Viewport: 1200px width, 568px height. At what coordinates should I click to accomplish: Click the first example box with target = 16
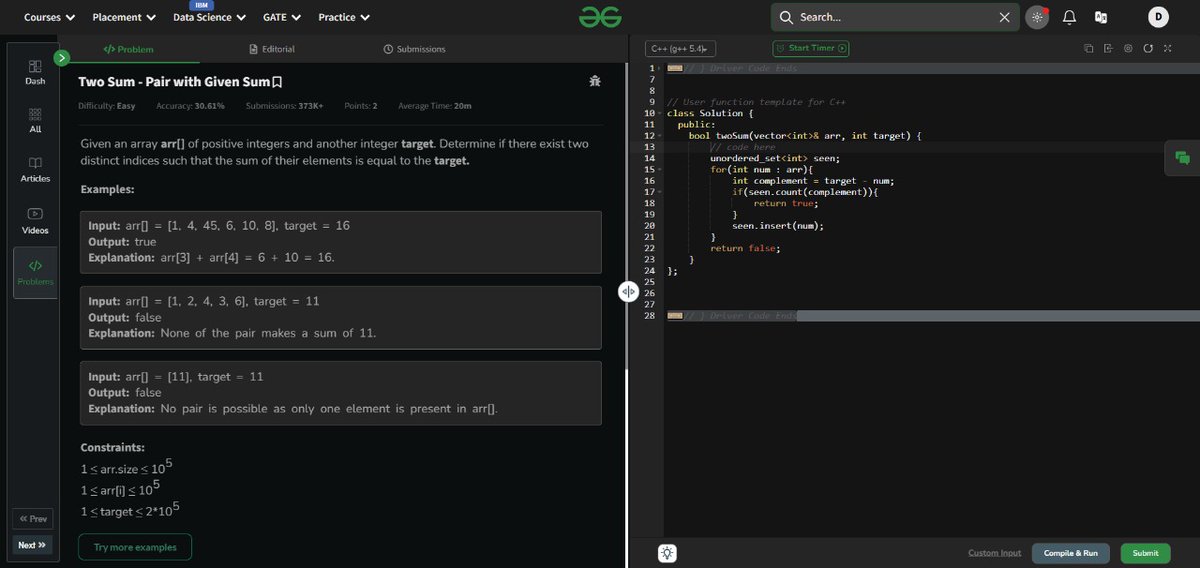point(340,242)
